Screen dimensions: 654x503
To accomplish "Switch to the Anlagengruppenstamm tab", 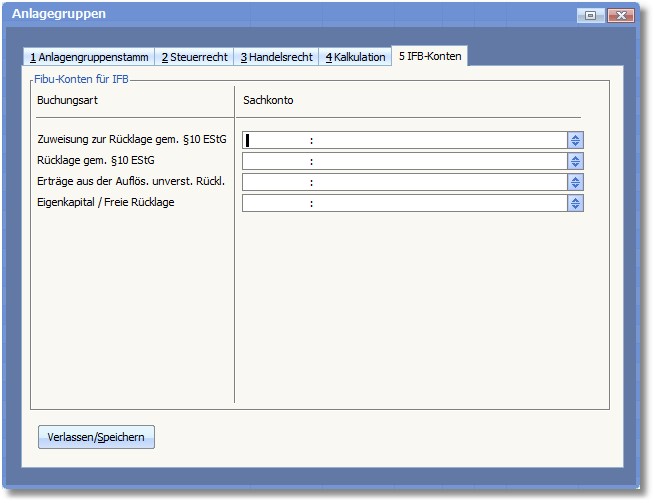I will coord(89,57).
